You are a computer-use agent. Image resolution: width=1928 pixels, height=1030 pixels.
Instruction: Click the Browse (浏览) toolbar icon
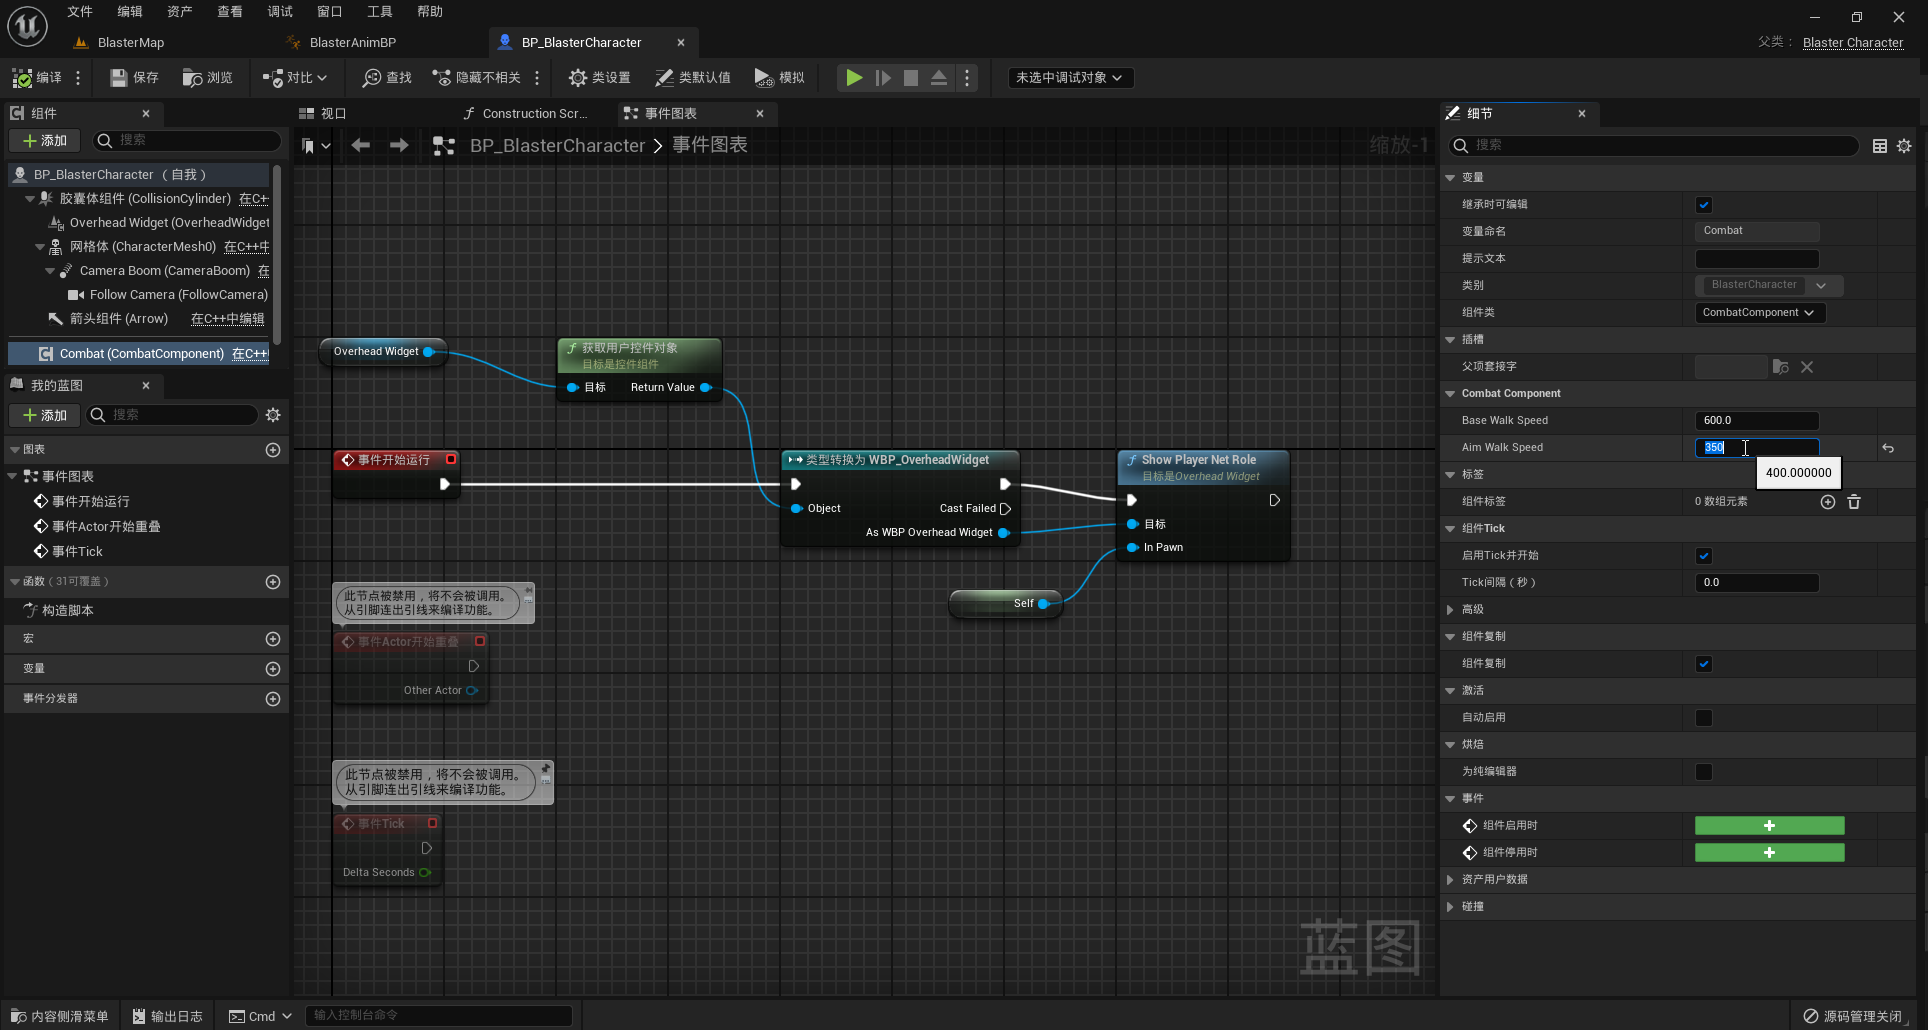207,78
